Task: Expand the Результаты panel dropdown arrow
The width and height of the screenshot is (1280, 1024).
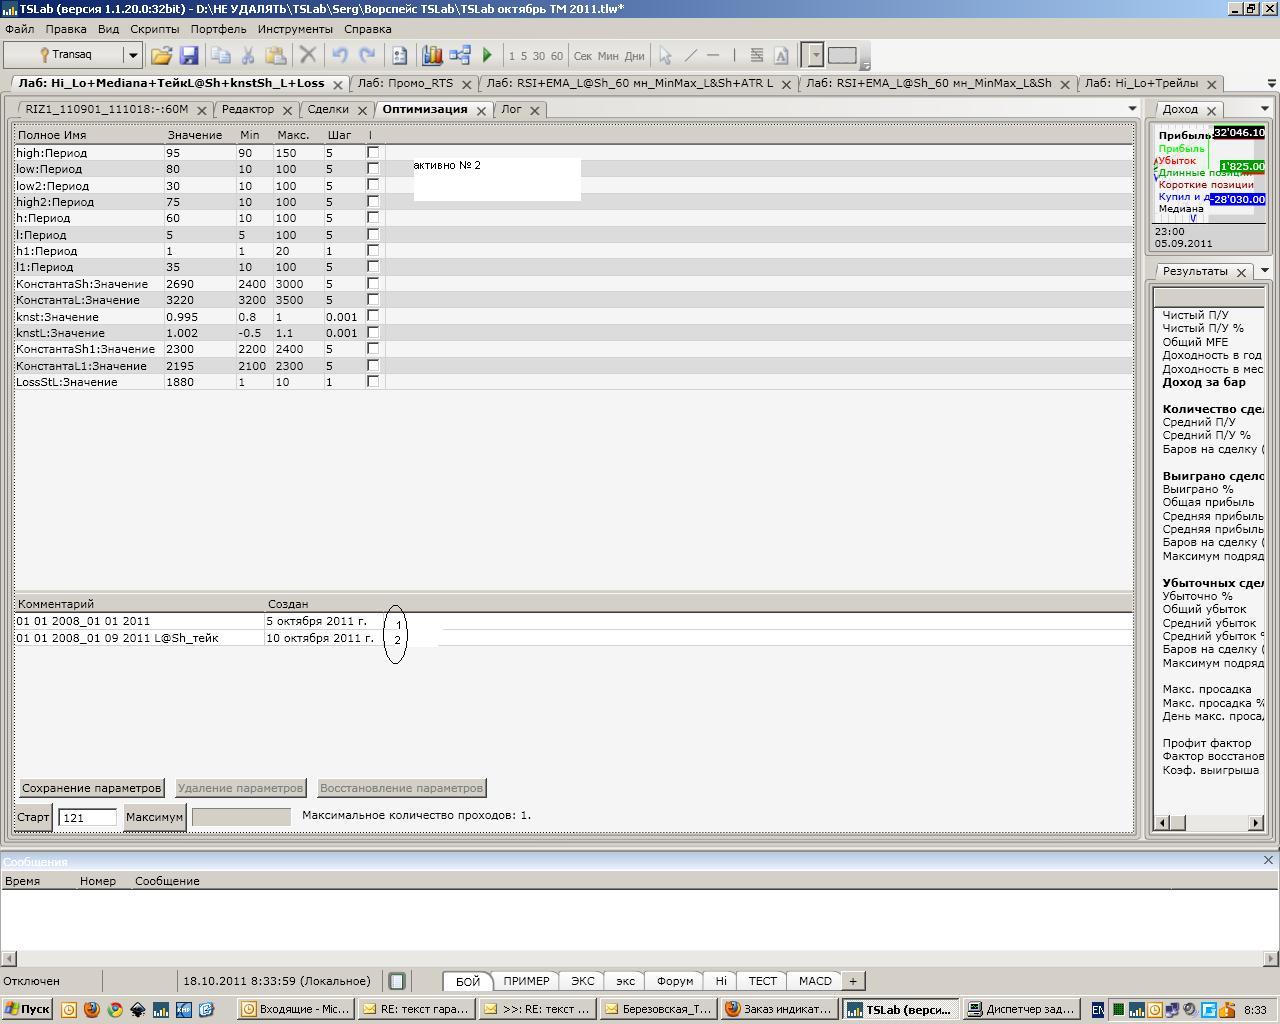Action: [x=1264, y=271]
